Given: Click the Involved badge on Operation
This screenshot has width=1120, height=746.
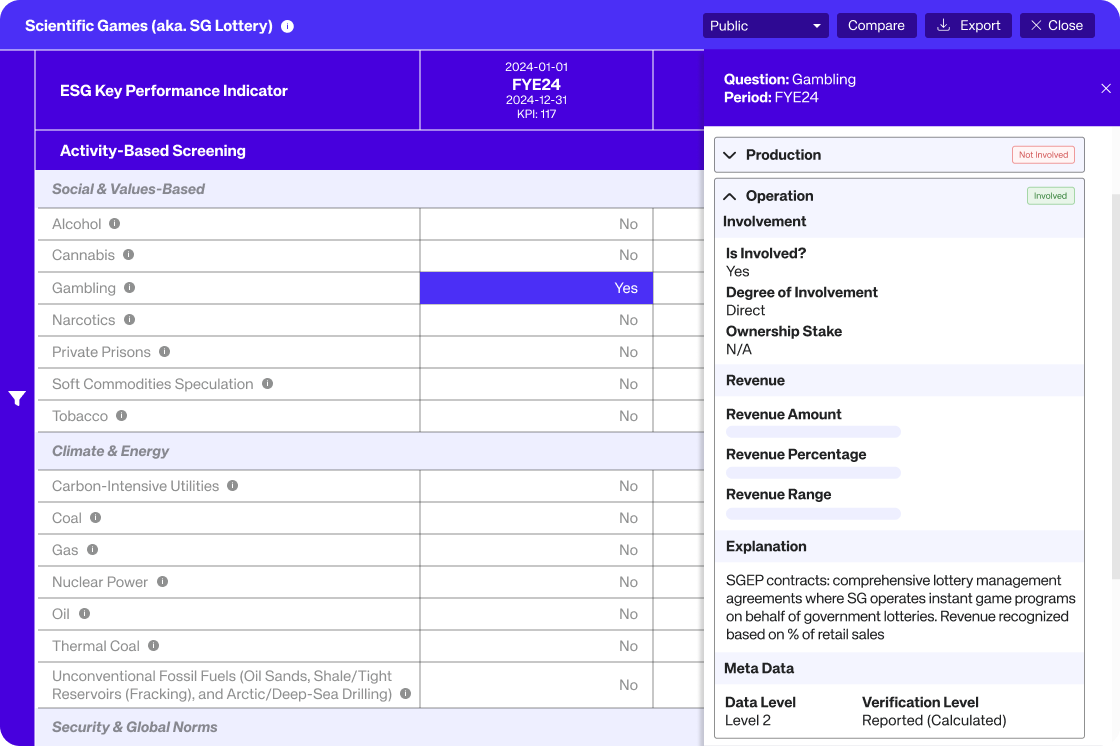Looking at the screenshot, I should tap(1050, 196).
